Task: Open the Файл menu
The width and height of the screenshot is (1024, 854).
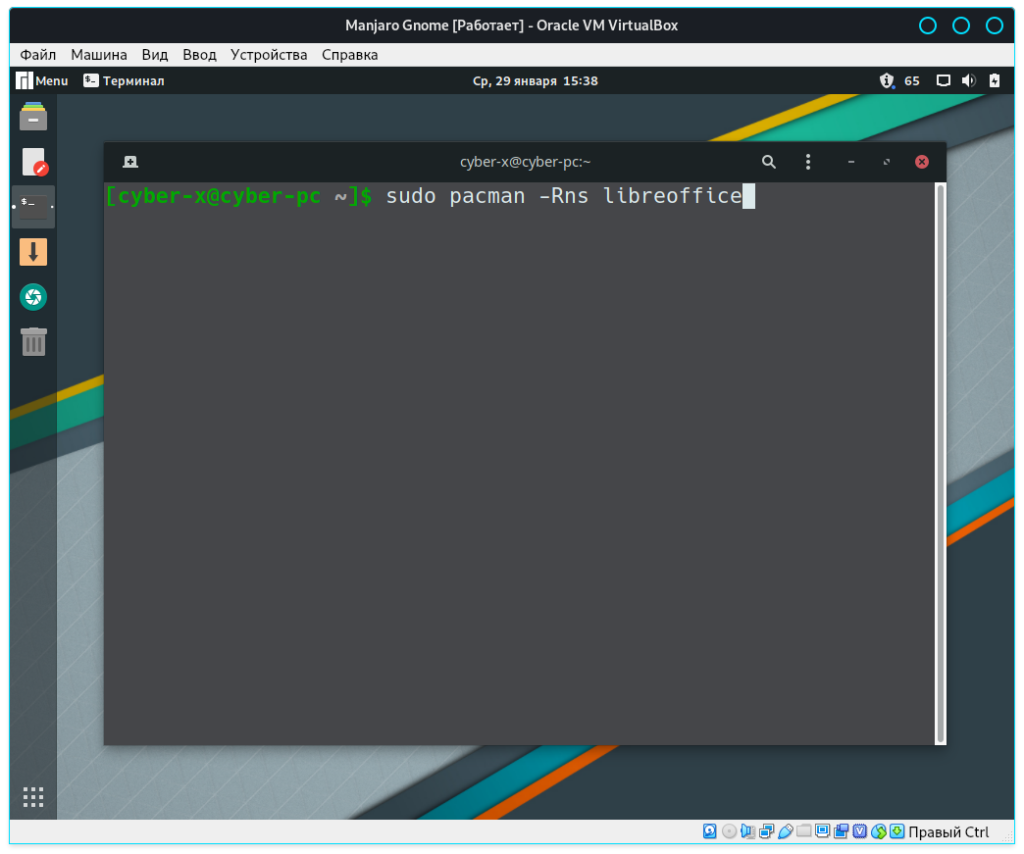Action: [x=38, y=55]
